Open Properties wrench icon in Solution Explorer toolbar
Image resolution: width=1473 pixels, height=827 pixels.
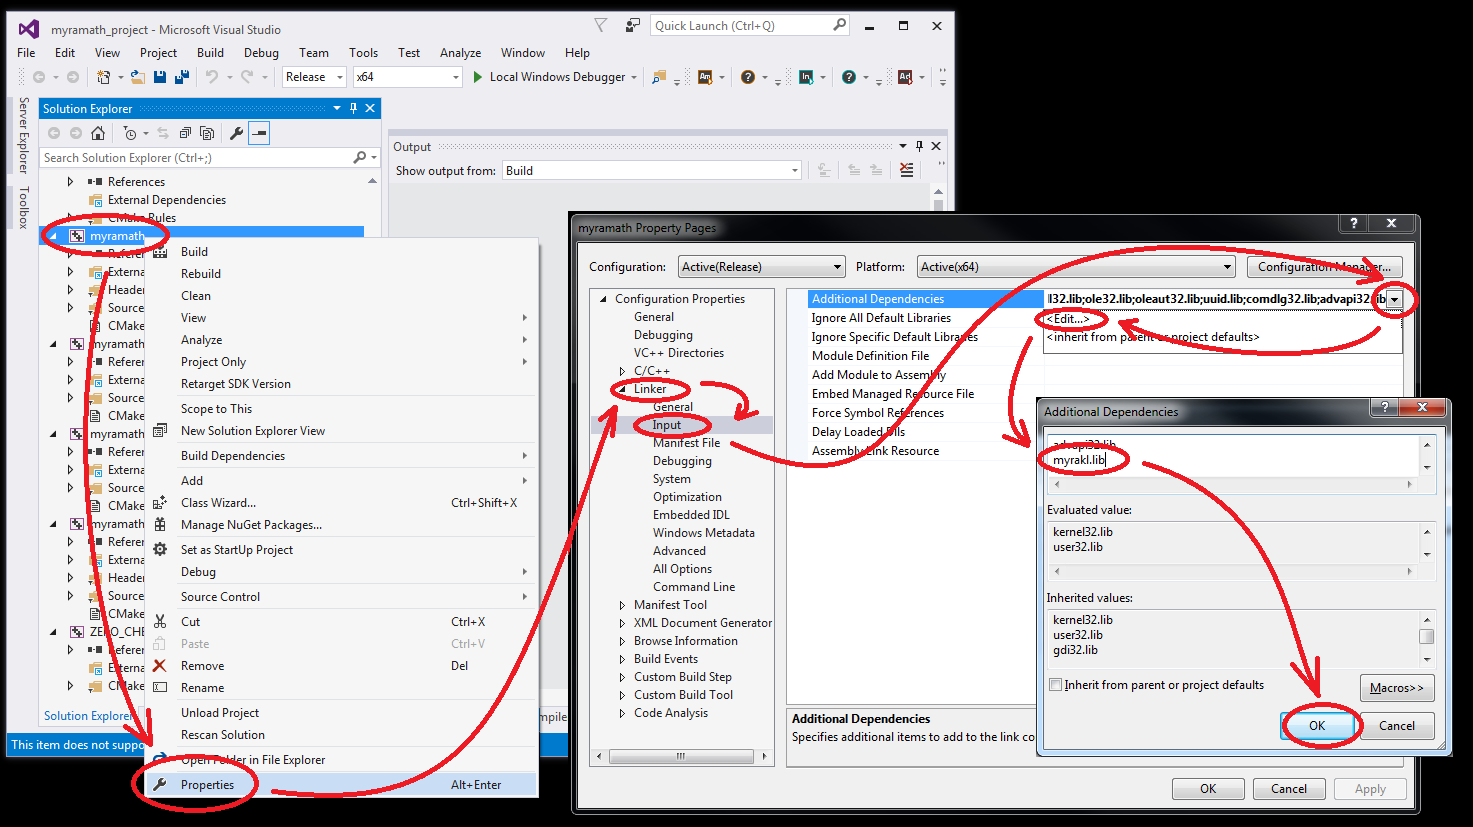(236, 133)
